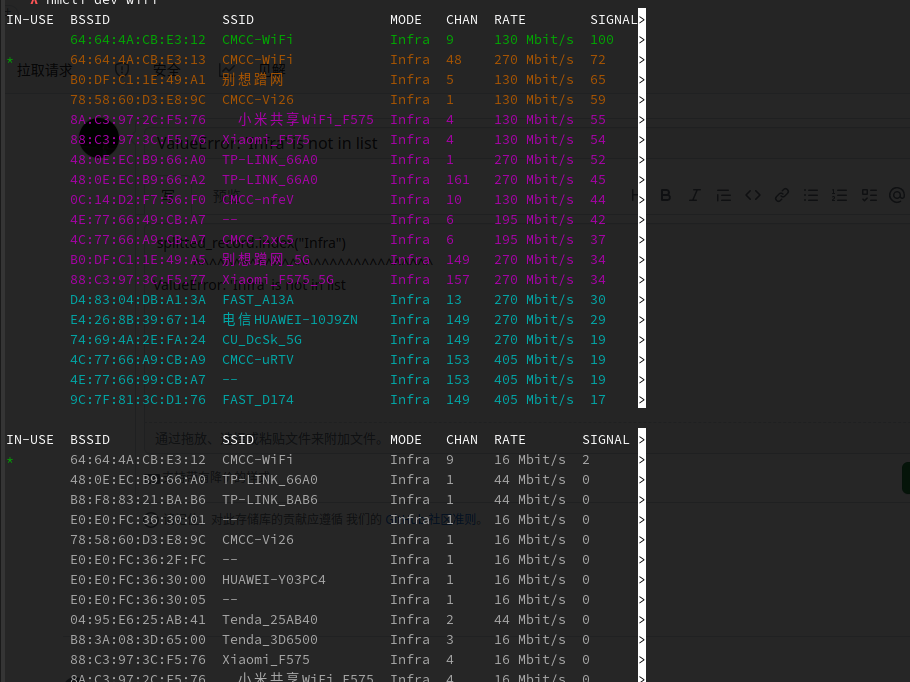Screen dimensions: 910x682
Task: Click the SSID FAST_D174
Action: point(258,399)
